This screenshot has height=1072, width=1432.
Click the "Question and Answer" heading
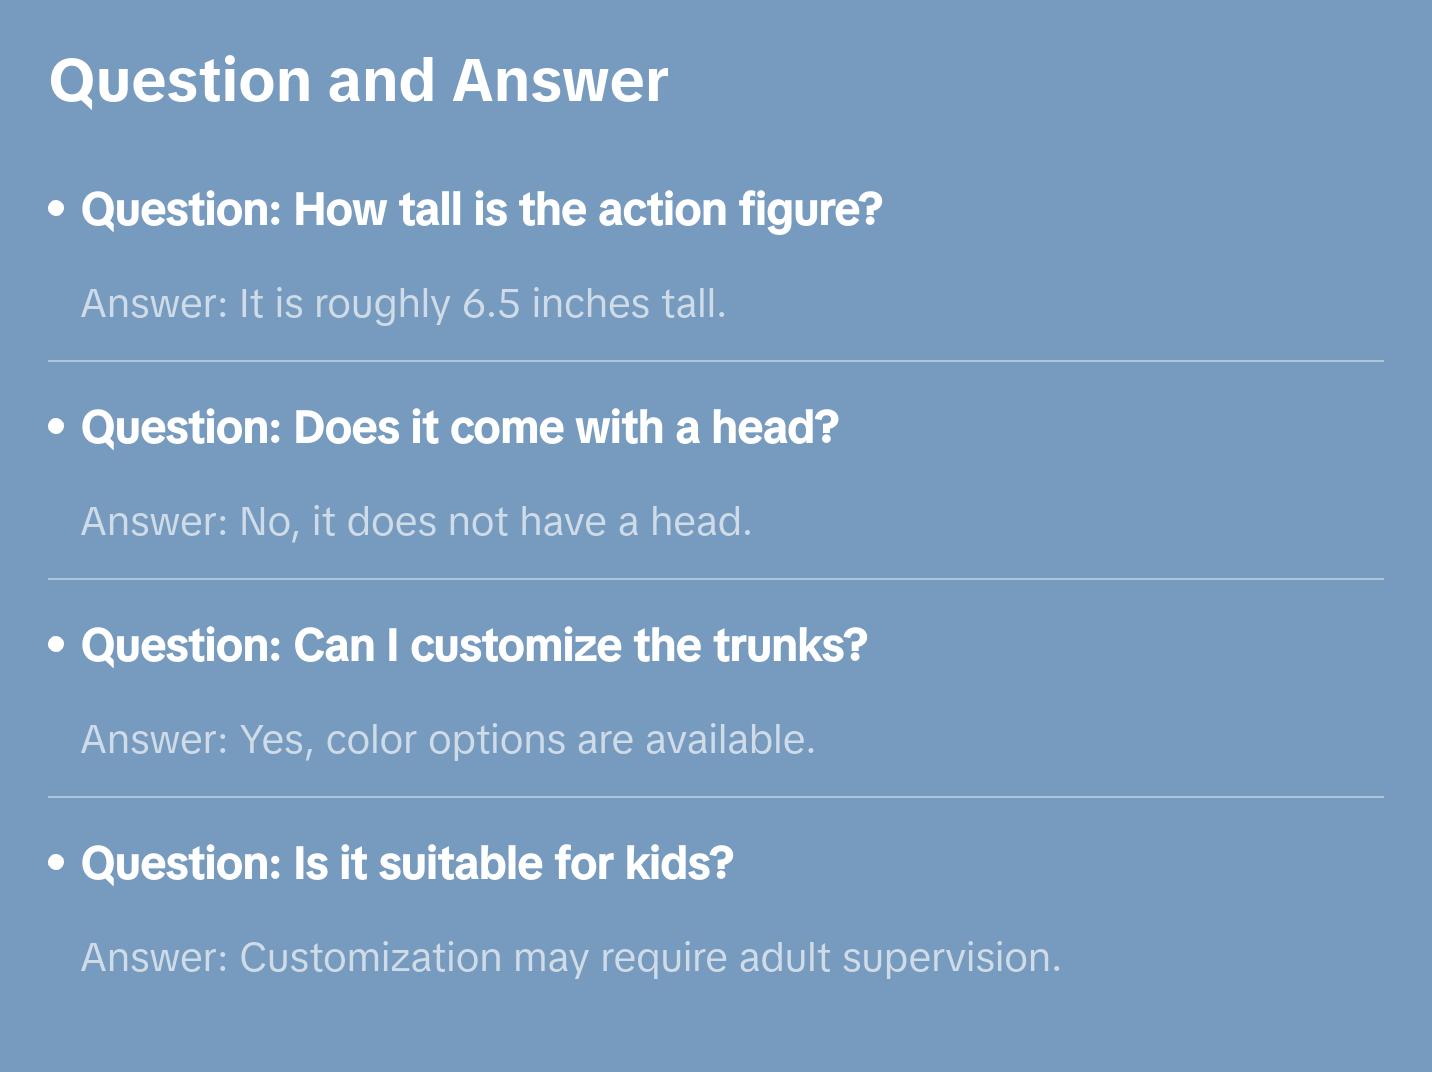358,81
